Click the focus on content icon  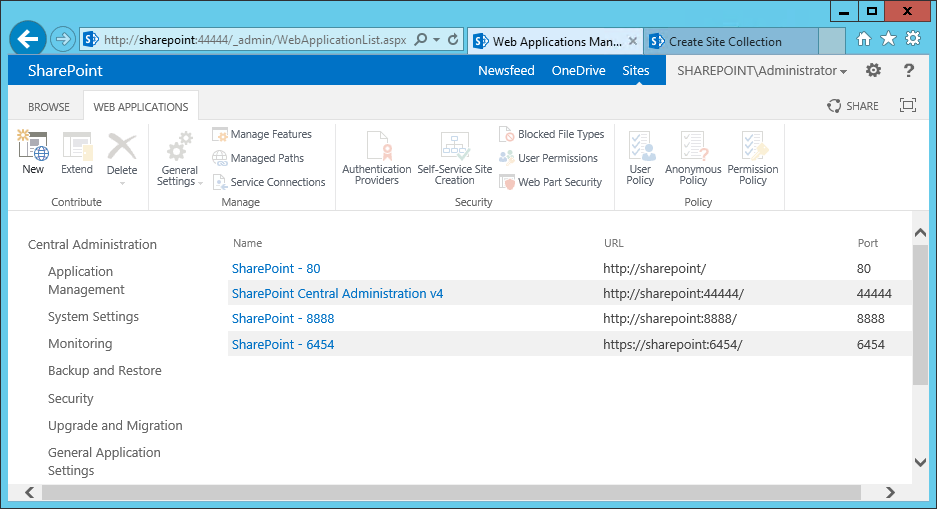(908, 106)
